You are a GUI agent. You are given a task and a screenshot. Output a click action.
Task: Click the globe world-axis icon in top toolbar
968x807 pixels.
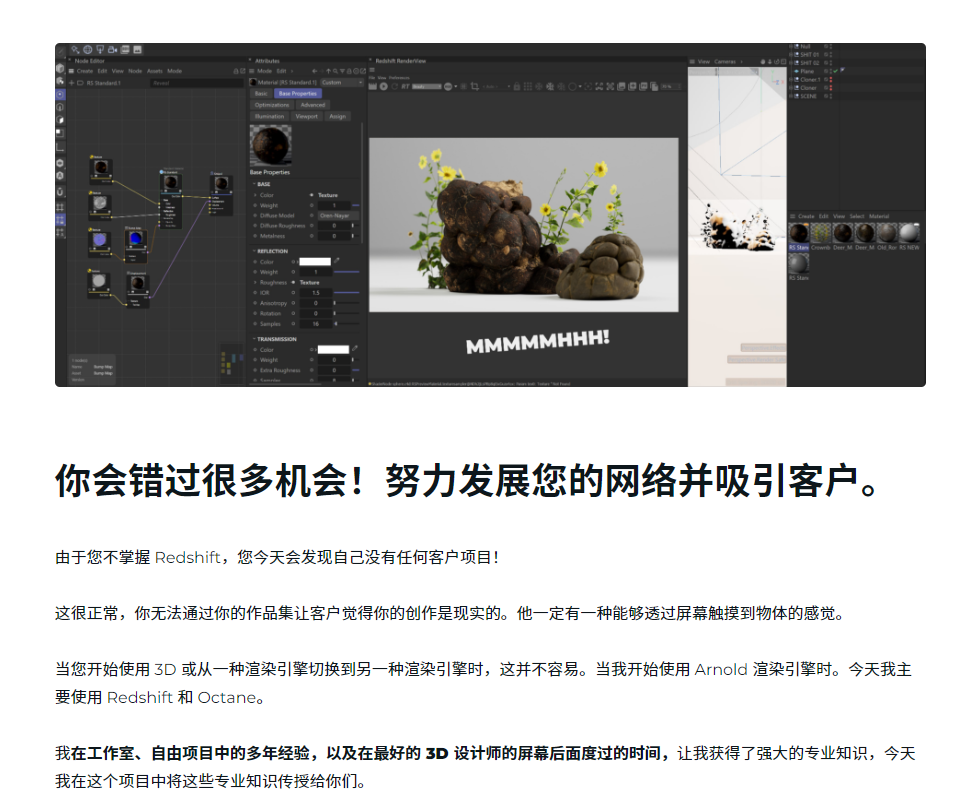(88, 49)
